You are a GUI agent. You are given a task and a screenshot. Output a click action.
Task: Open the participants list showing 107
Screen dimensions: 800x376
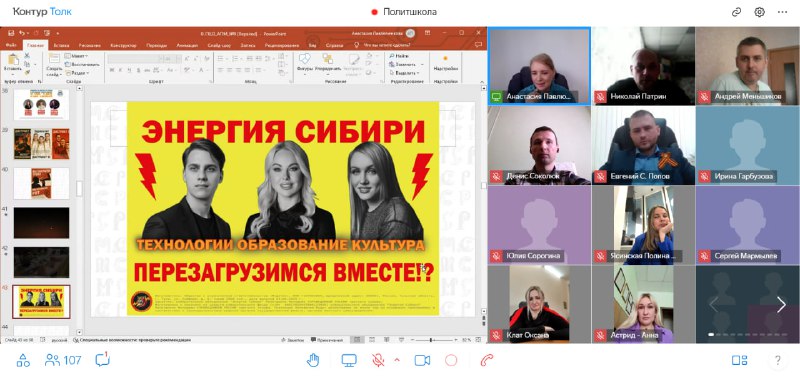[63, 361]
